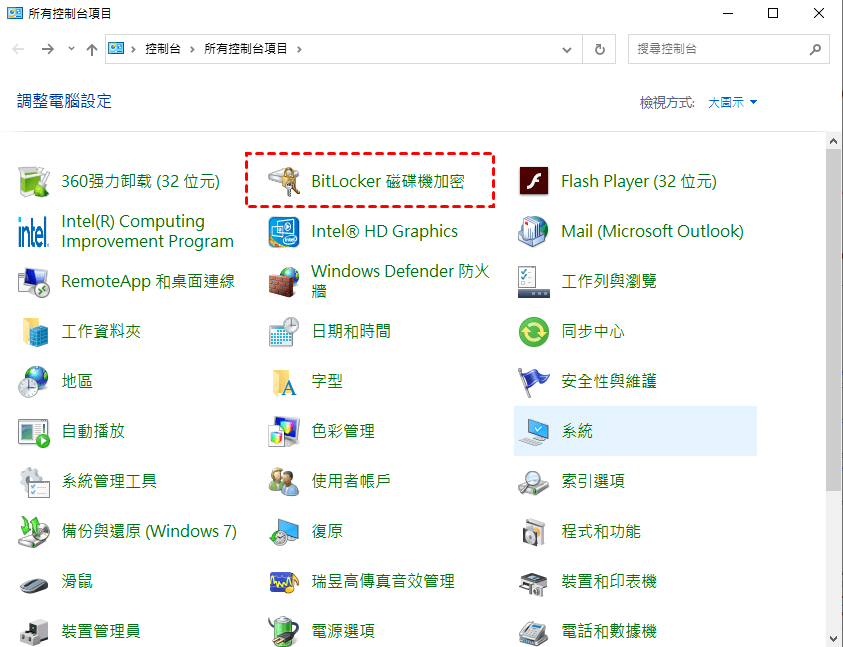The width and height of the screenshot is (843, 647).
Task: Open 裝置管理員 icon
Action: [34, 632]
